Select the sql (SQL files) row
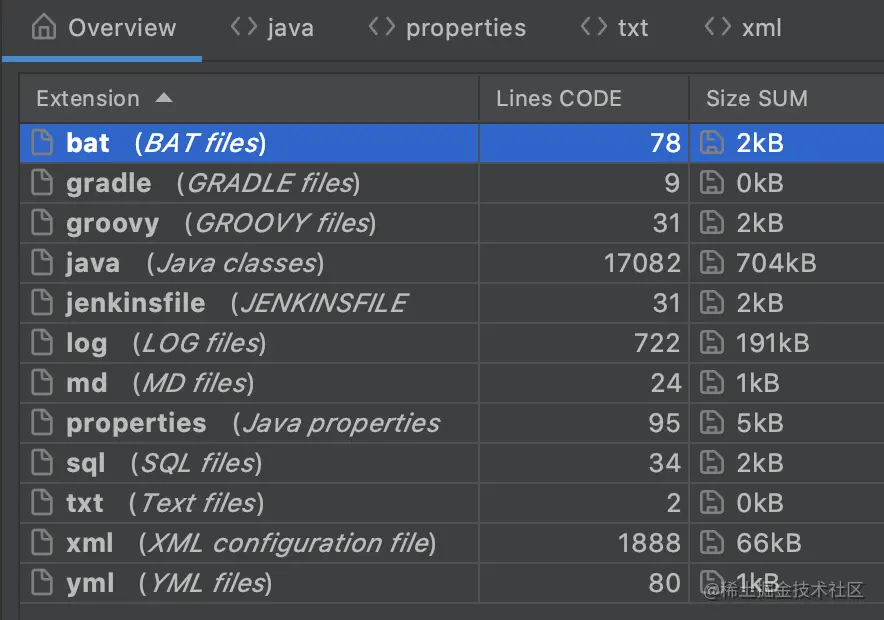 [452, 463]
